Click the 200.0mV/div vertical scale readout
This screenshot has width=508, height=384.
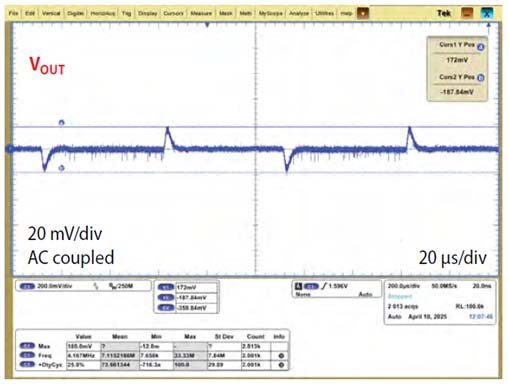click(55, 286)
